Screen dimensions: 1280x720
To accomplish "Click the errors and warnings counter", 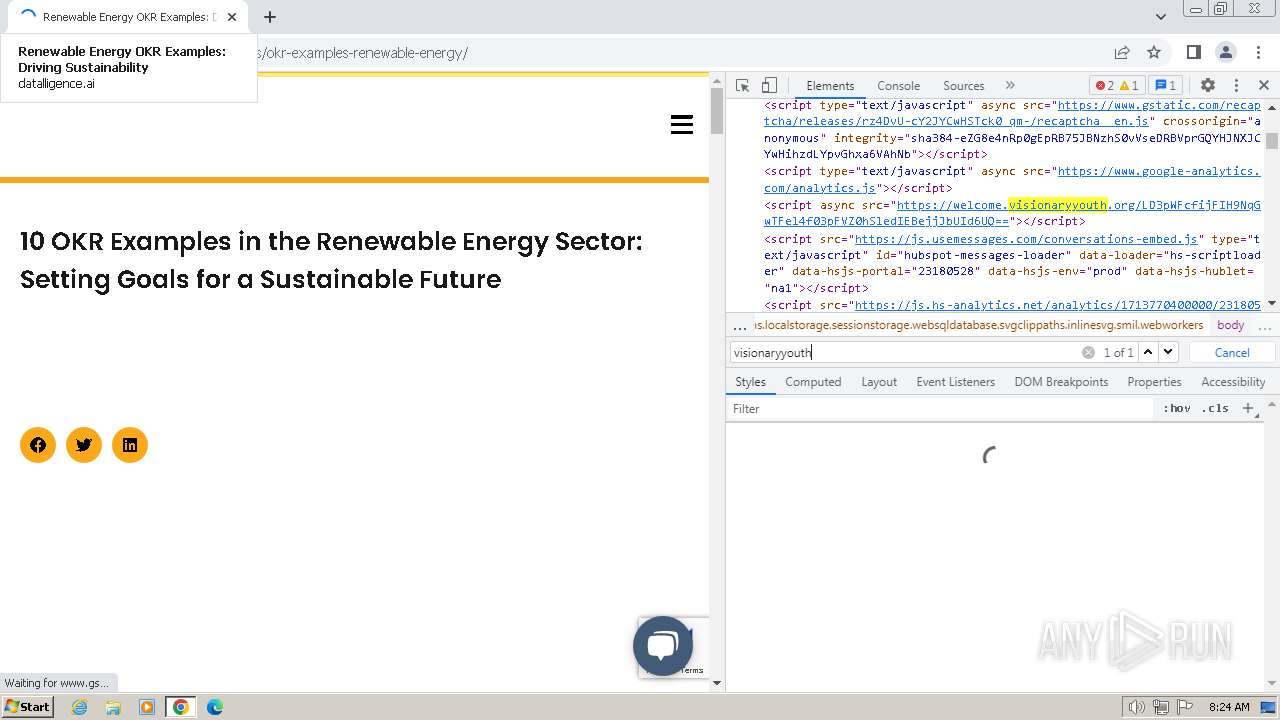I will 1117,86.
